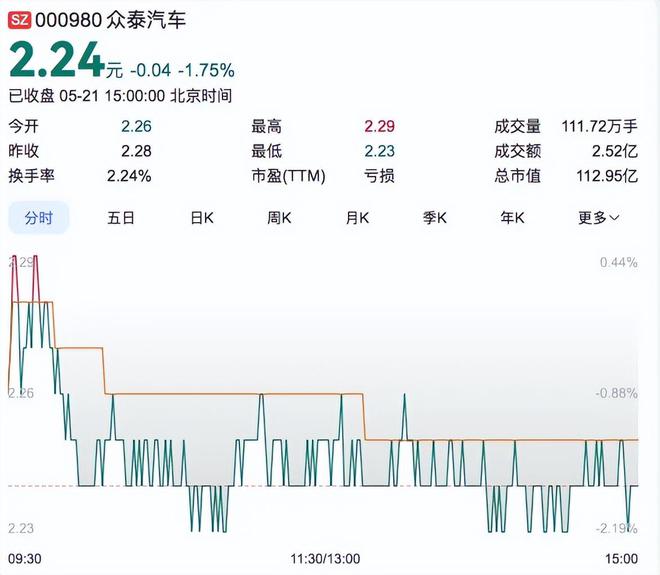Open the 季K quarterly chart tab

pos(435,217)
